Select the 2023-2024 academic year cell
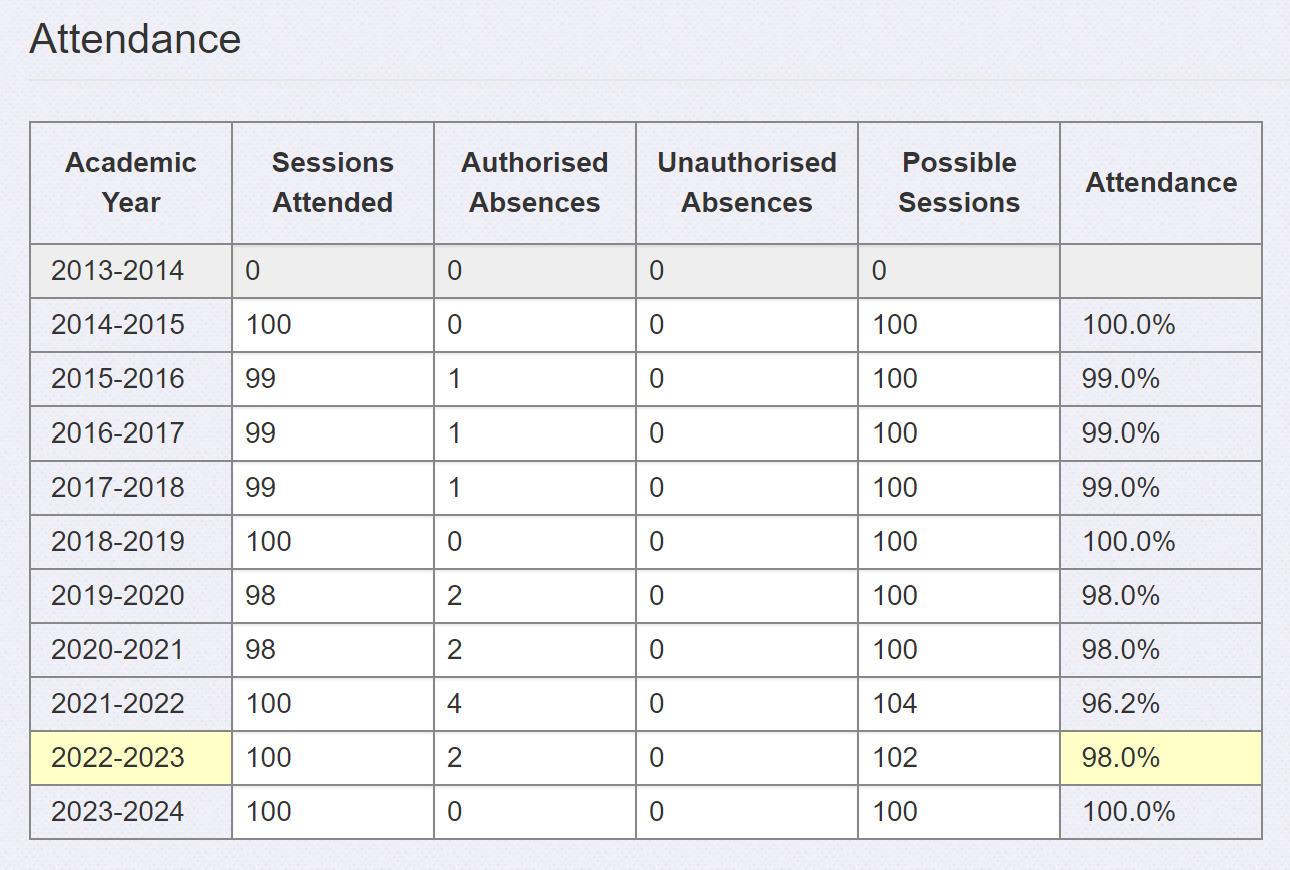The height and width of the screenshot is (870, 1290). 131,812
